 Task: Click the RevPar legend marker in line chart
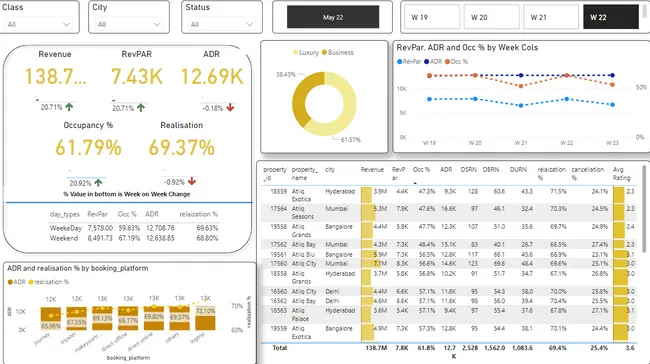point(400,61)
